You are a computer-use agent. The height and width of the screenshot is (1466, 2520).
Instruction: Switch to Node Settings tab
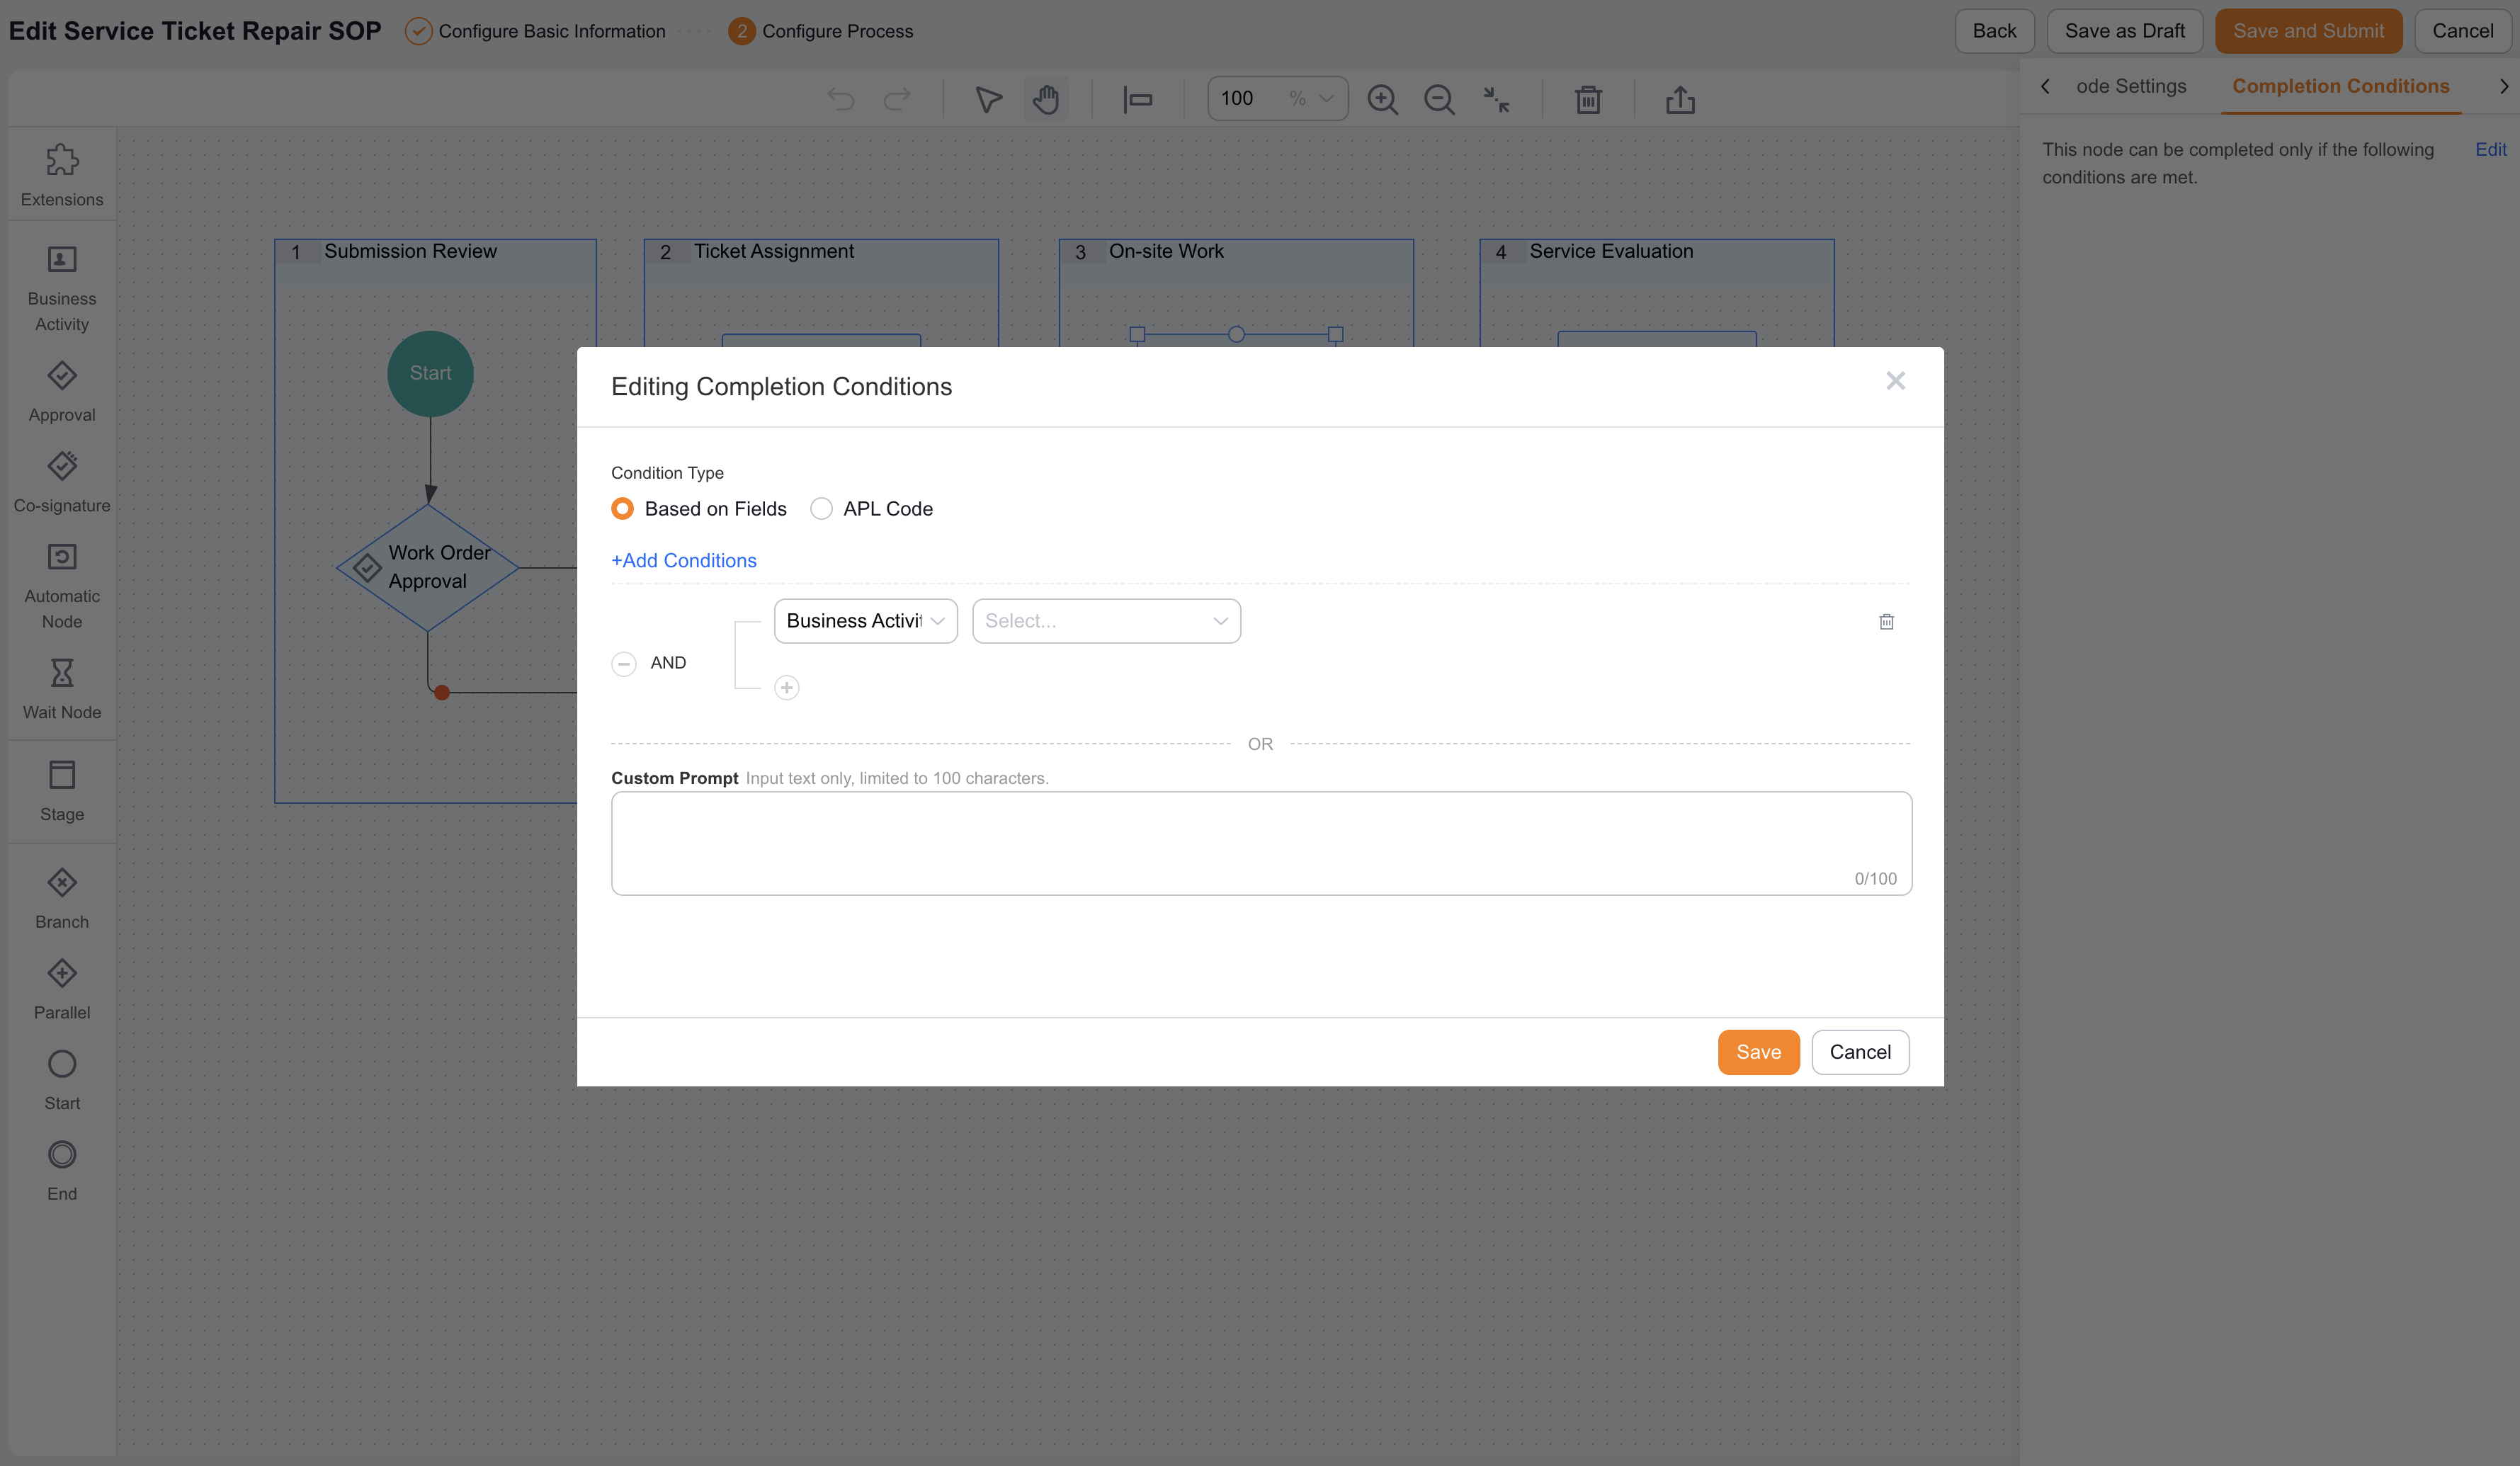[x=2131, y=87]
